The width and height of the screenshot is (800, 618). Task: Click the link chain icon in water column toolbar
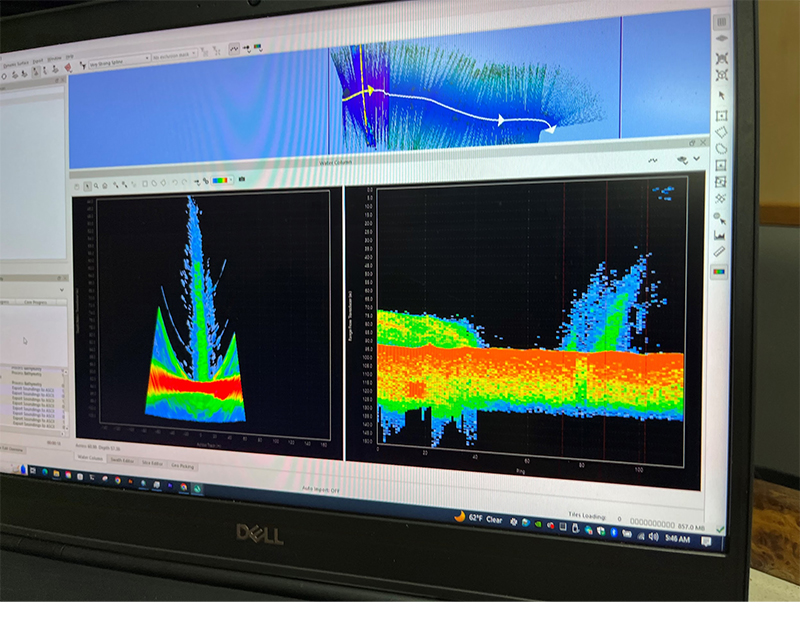(x=206, y=181)
